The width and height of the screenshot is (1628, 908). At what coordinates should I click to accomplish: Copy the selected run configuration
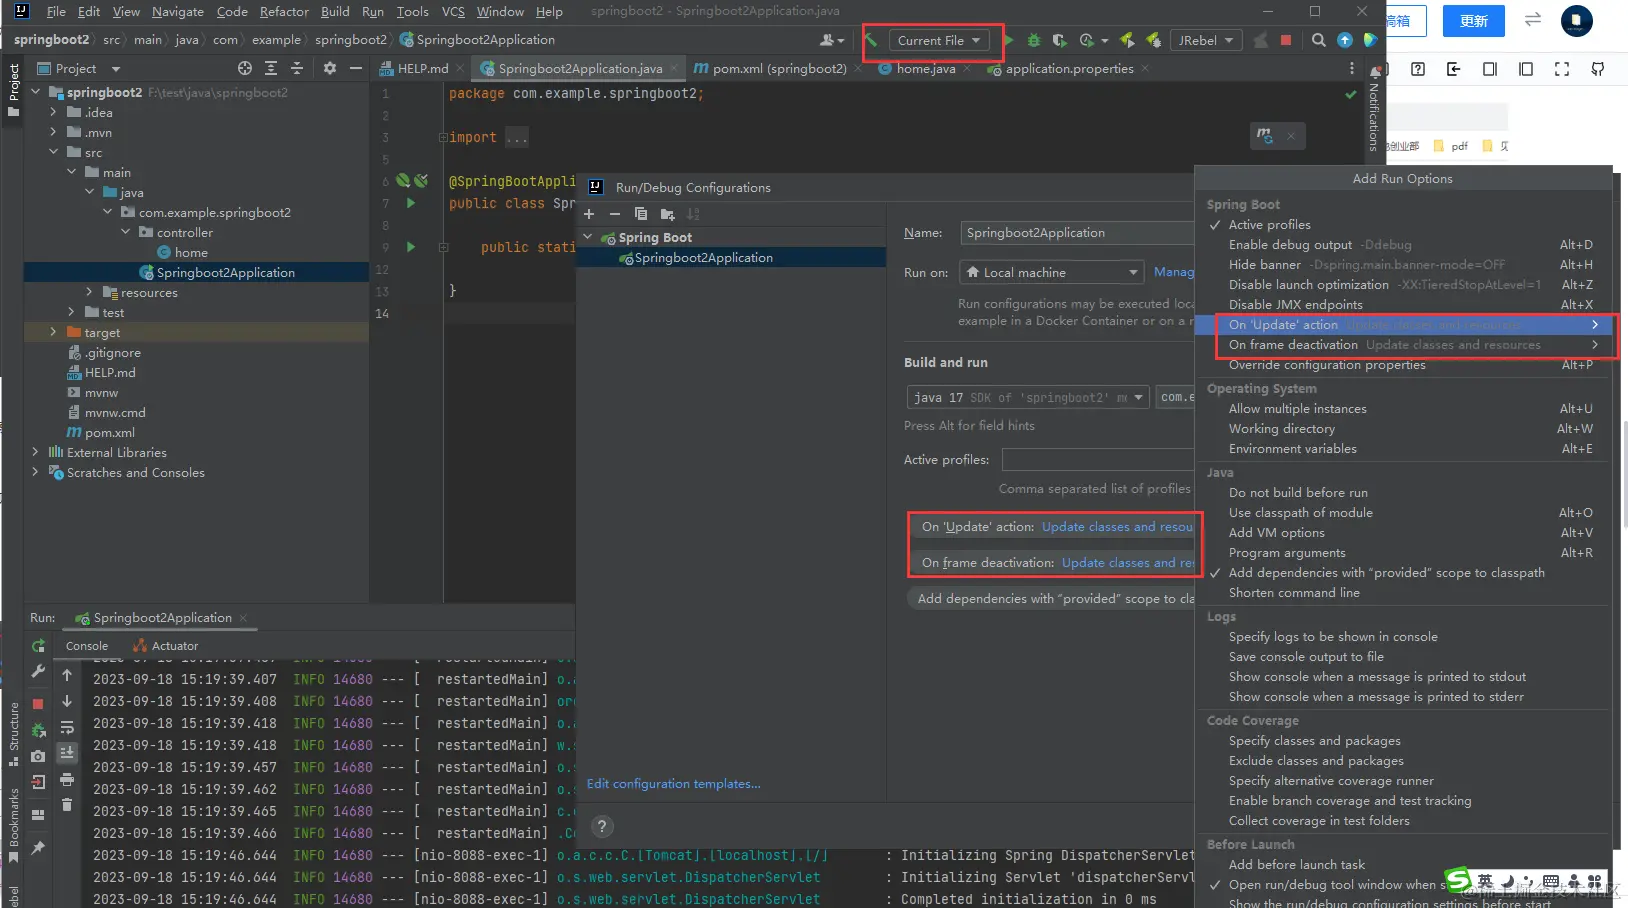(x=641, y=214)
